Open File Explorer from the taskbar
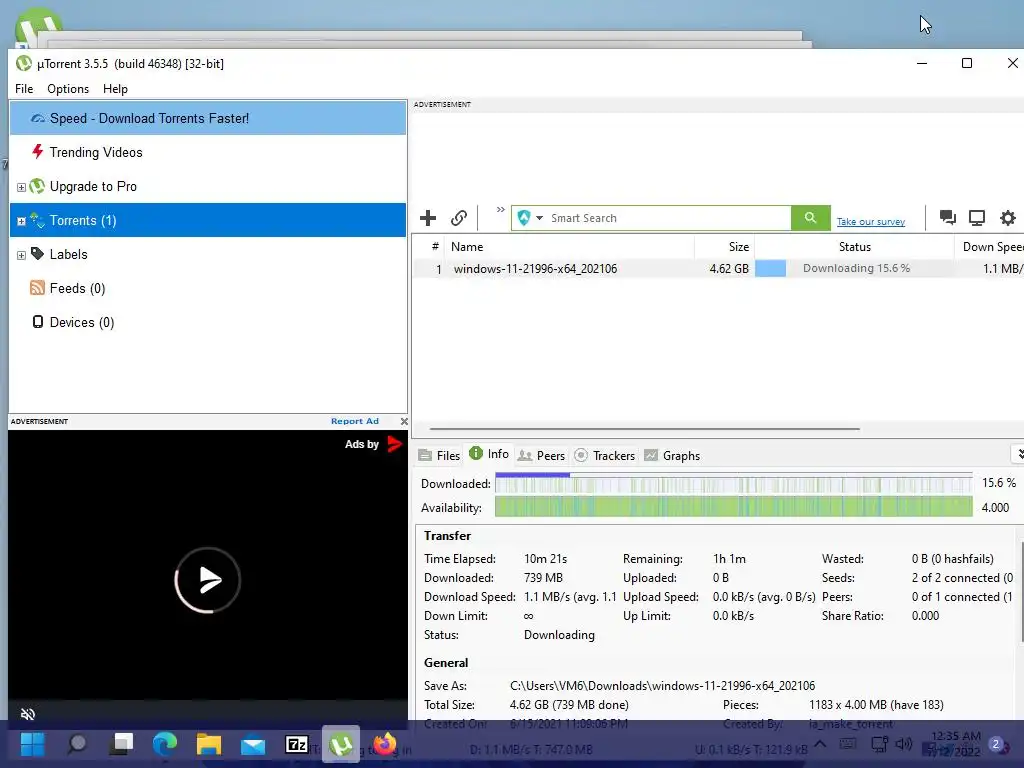 point(209,744)
